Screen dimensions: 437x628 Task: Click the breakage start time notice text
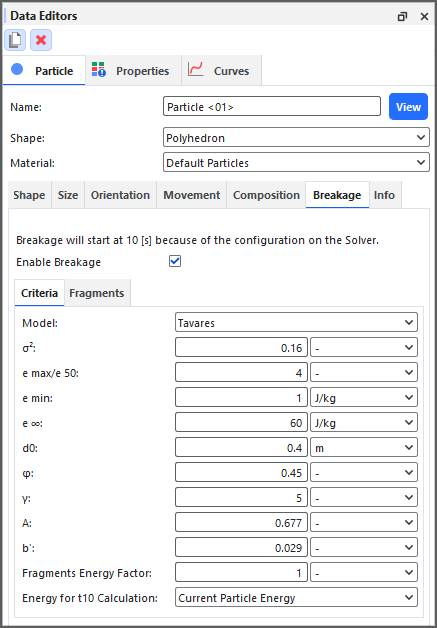tap(197, 240)
